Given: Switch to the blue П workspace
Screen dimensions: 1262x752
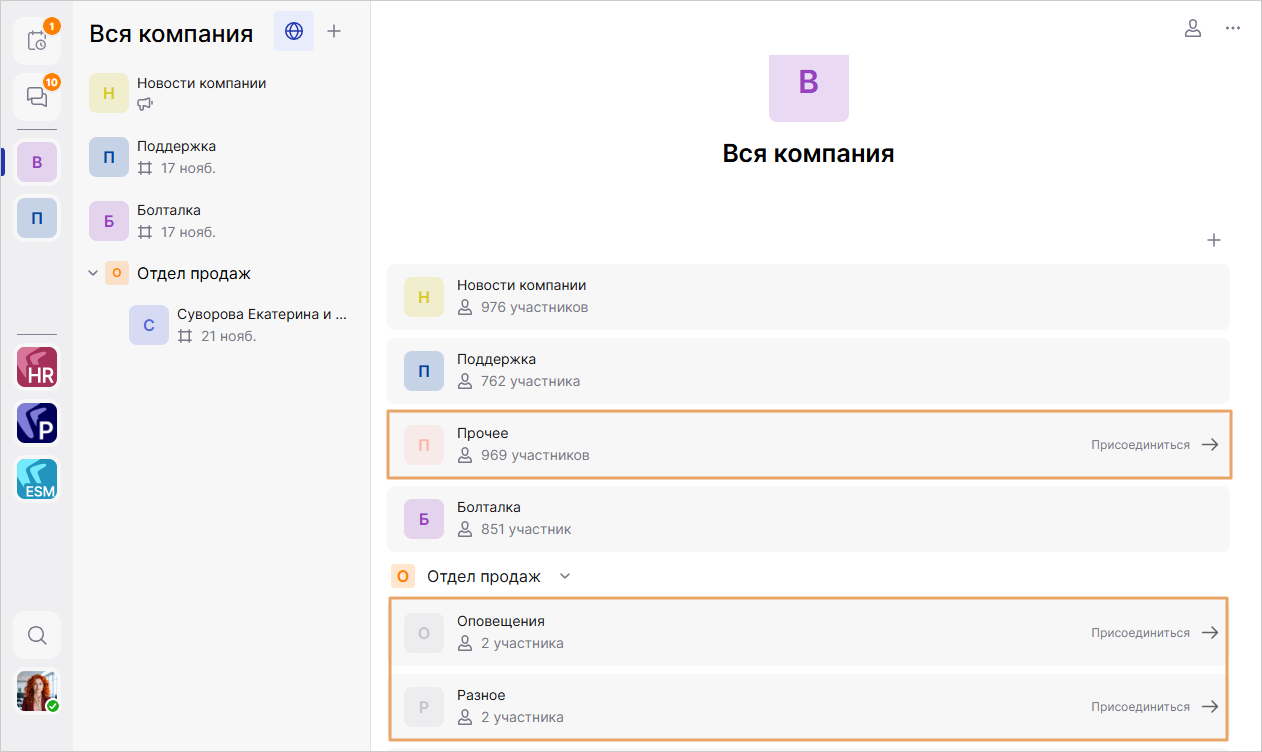Looking at the screenshot, I should pyautogui.click(x=37, y=218).
